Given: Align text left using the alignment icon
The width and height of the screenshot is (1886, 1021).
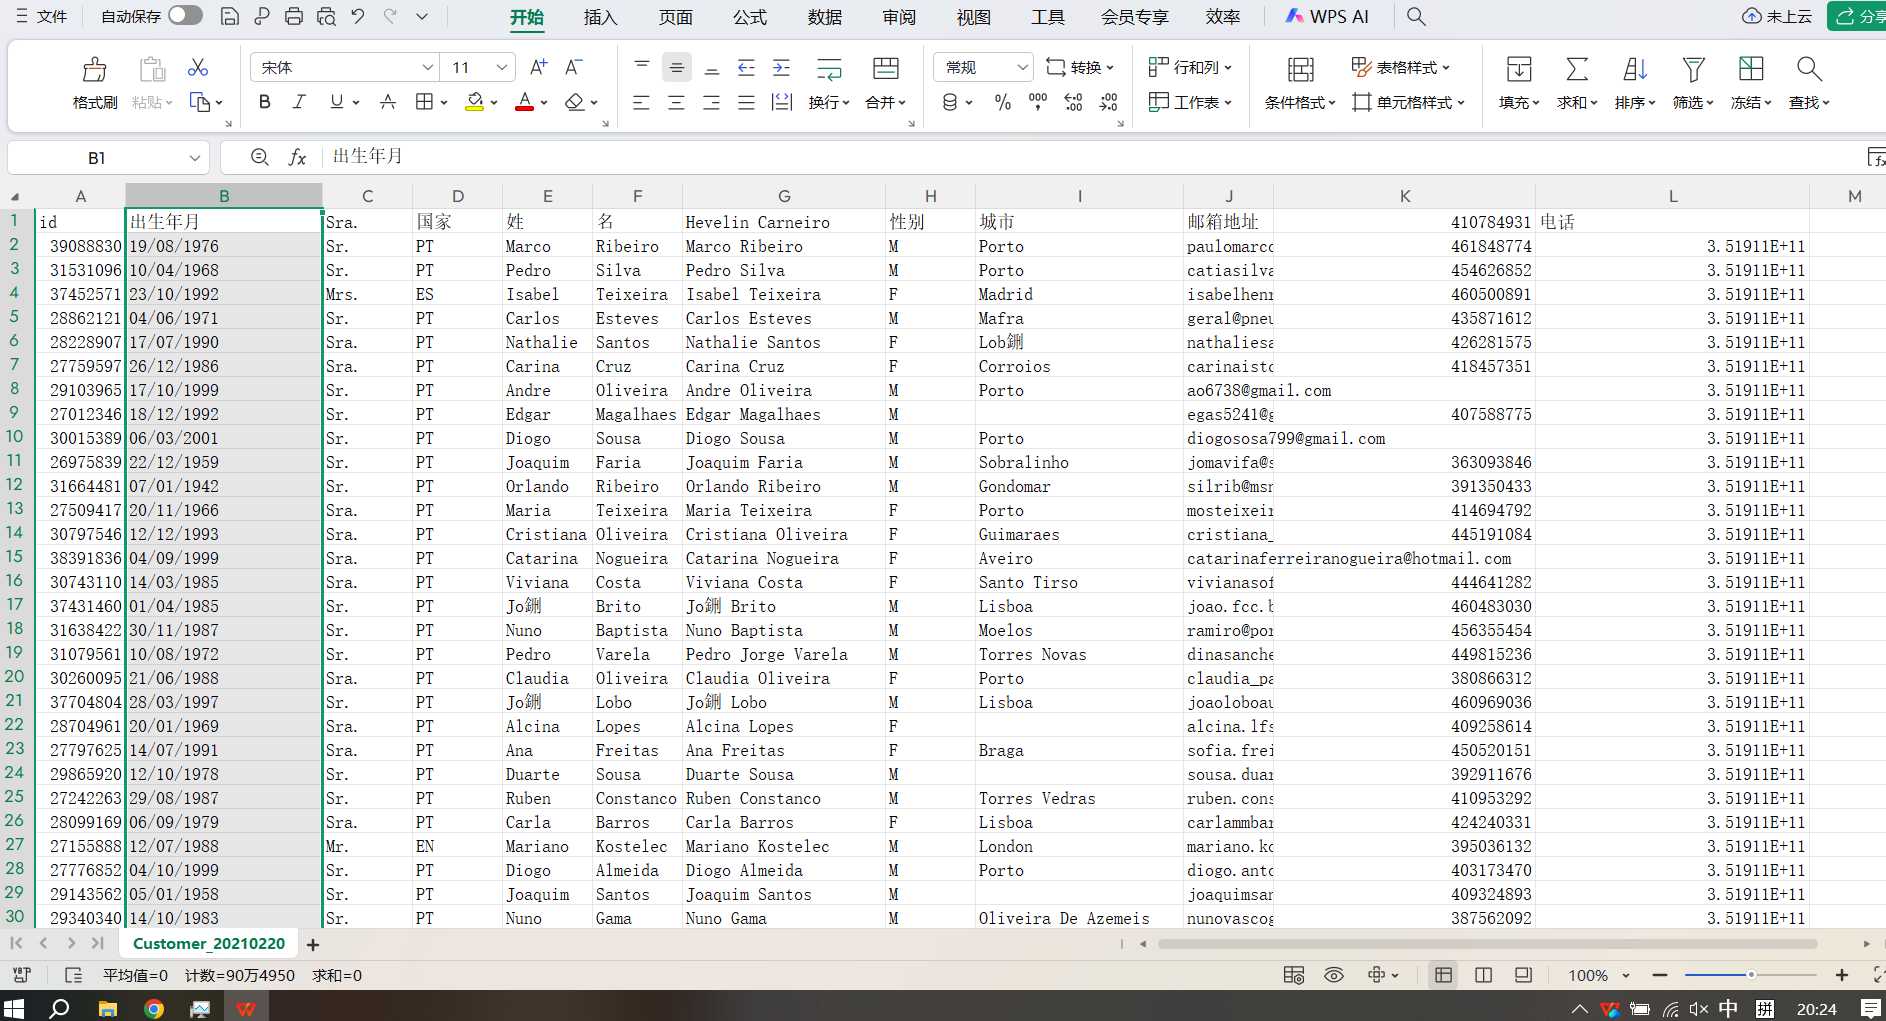Looking at the screenshot, I should tap(641, 102).
